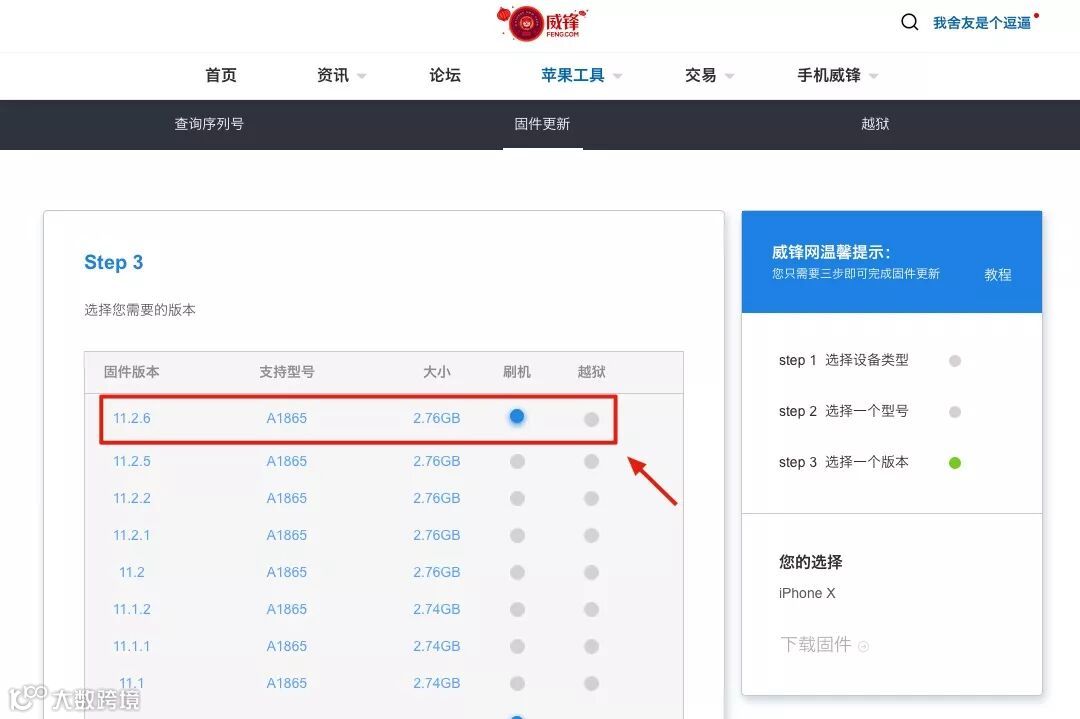1080x719 pixels.
Task: Click the 大小 column header
Action: coord(437,372)
